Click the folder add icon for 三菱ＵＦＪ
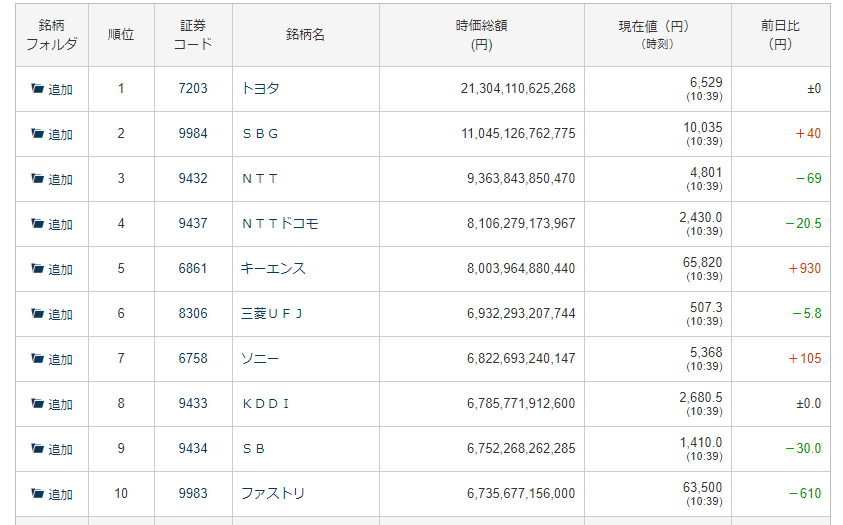Image resolution: width=843 pixels, height=525 pixels. click(x=38, y=314)
